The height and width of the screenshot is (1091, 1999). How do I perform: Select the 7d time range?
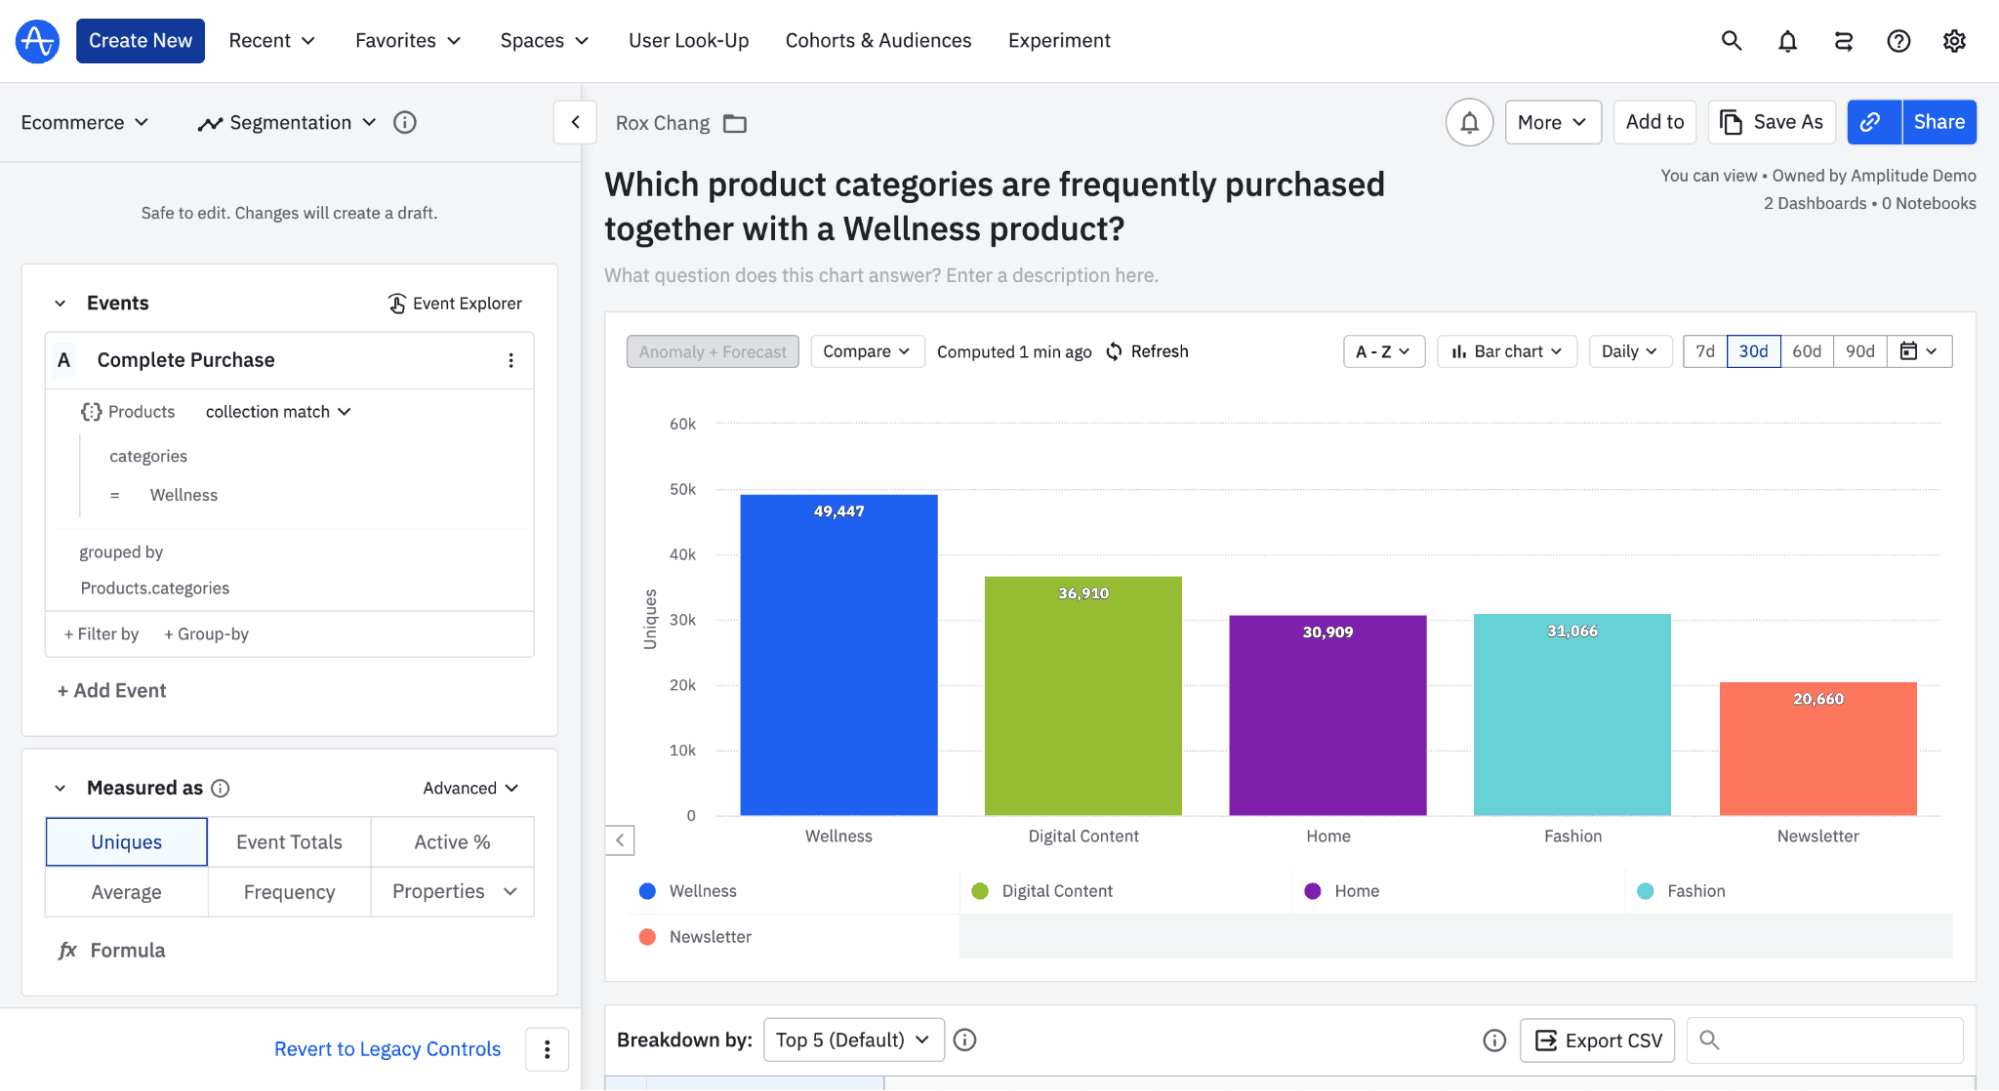(1704, 351)
